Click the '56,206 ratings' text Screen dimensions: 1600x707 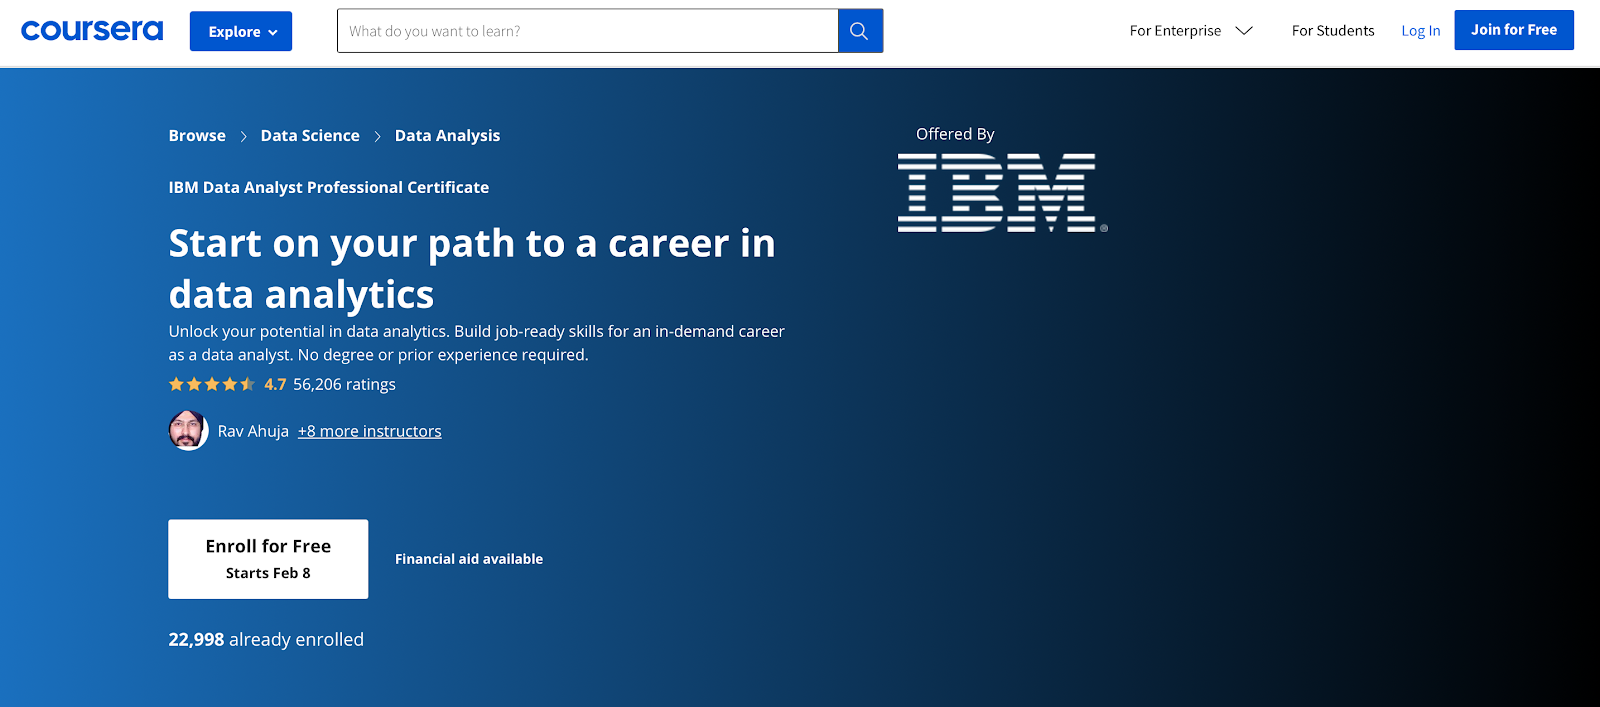pos(344,384)
